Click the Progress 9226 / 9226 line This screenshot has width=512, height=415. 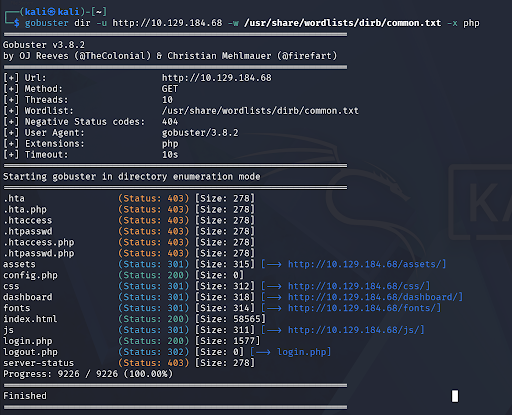point(88,374)
